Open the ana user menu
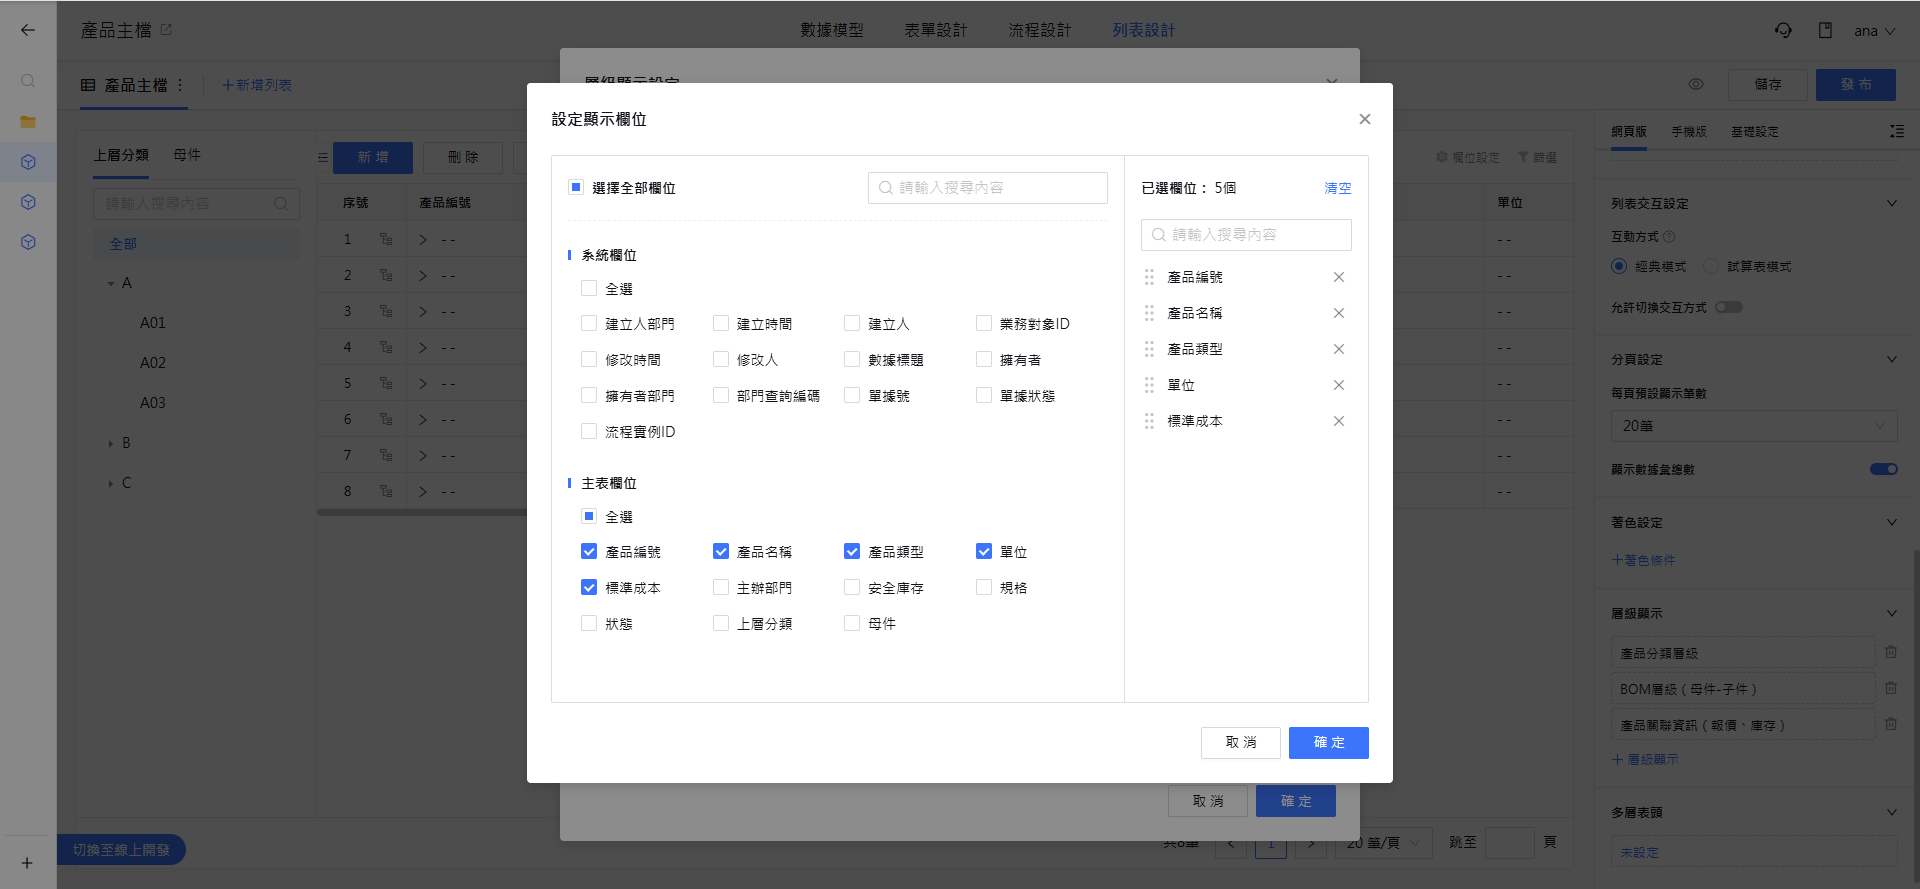The height and width of the screenshot is (889, 1920). (x=1875, y=31)
